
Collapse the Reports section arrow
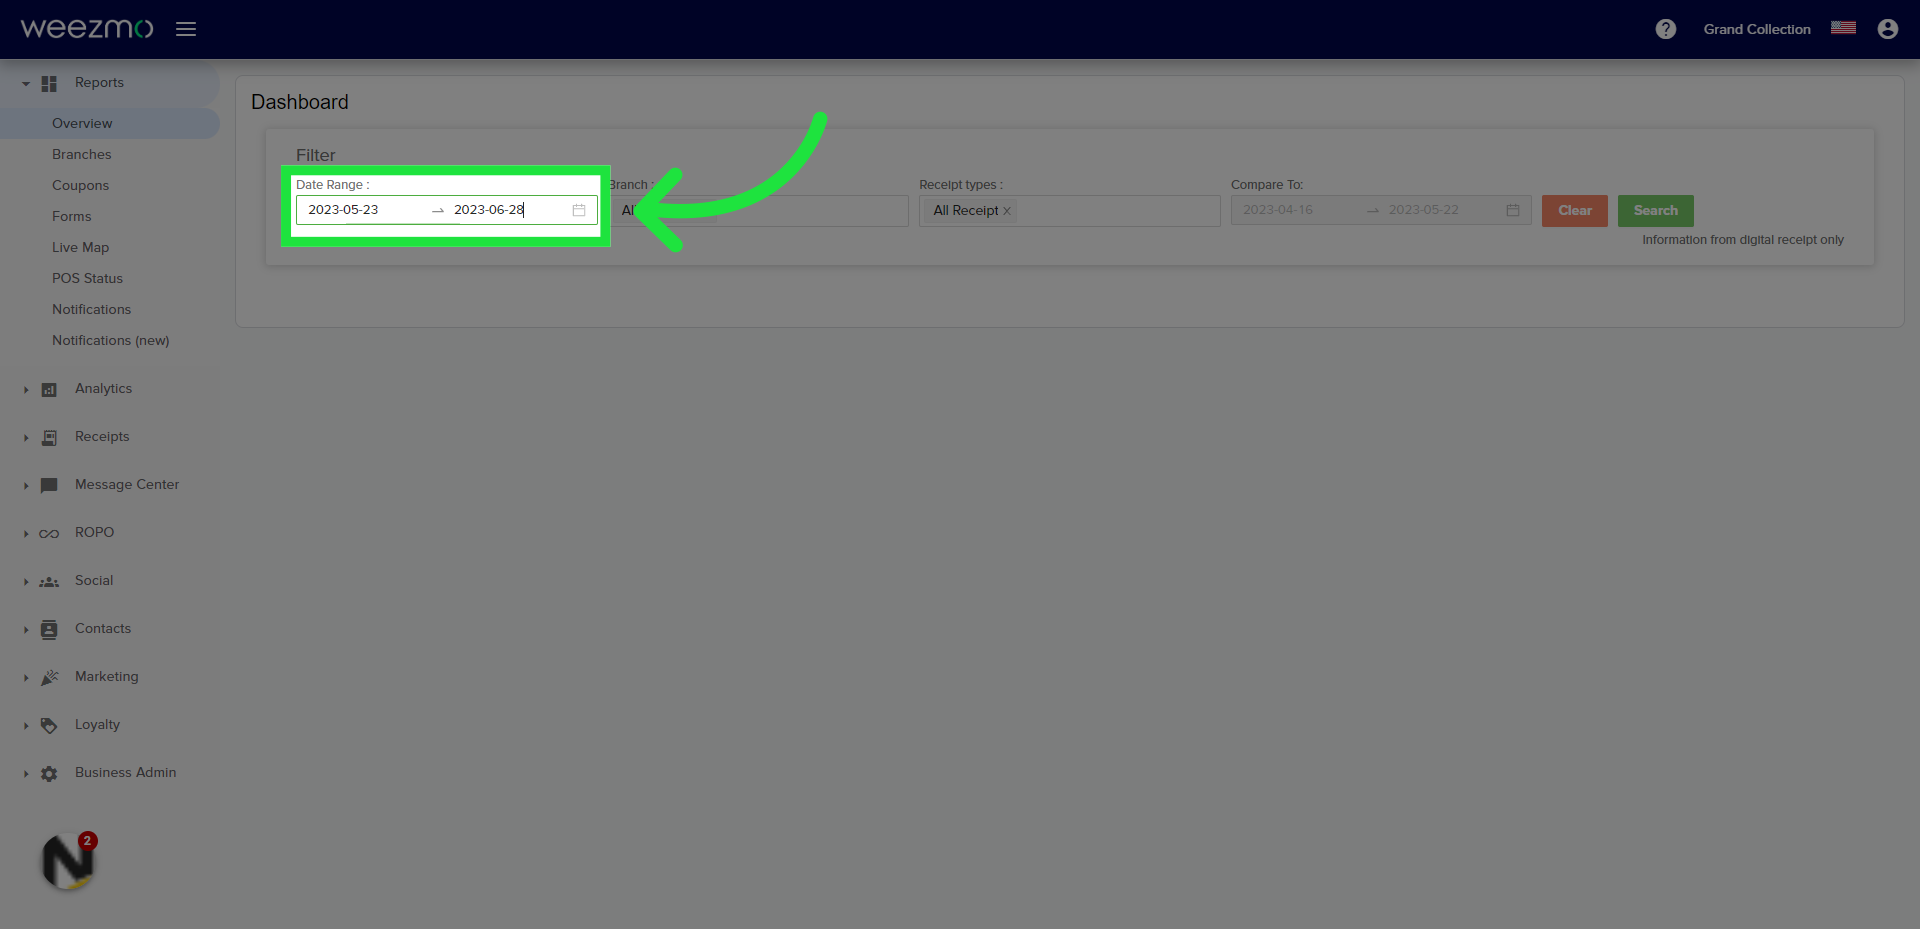pyautogui.click(x=26, y=84)
